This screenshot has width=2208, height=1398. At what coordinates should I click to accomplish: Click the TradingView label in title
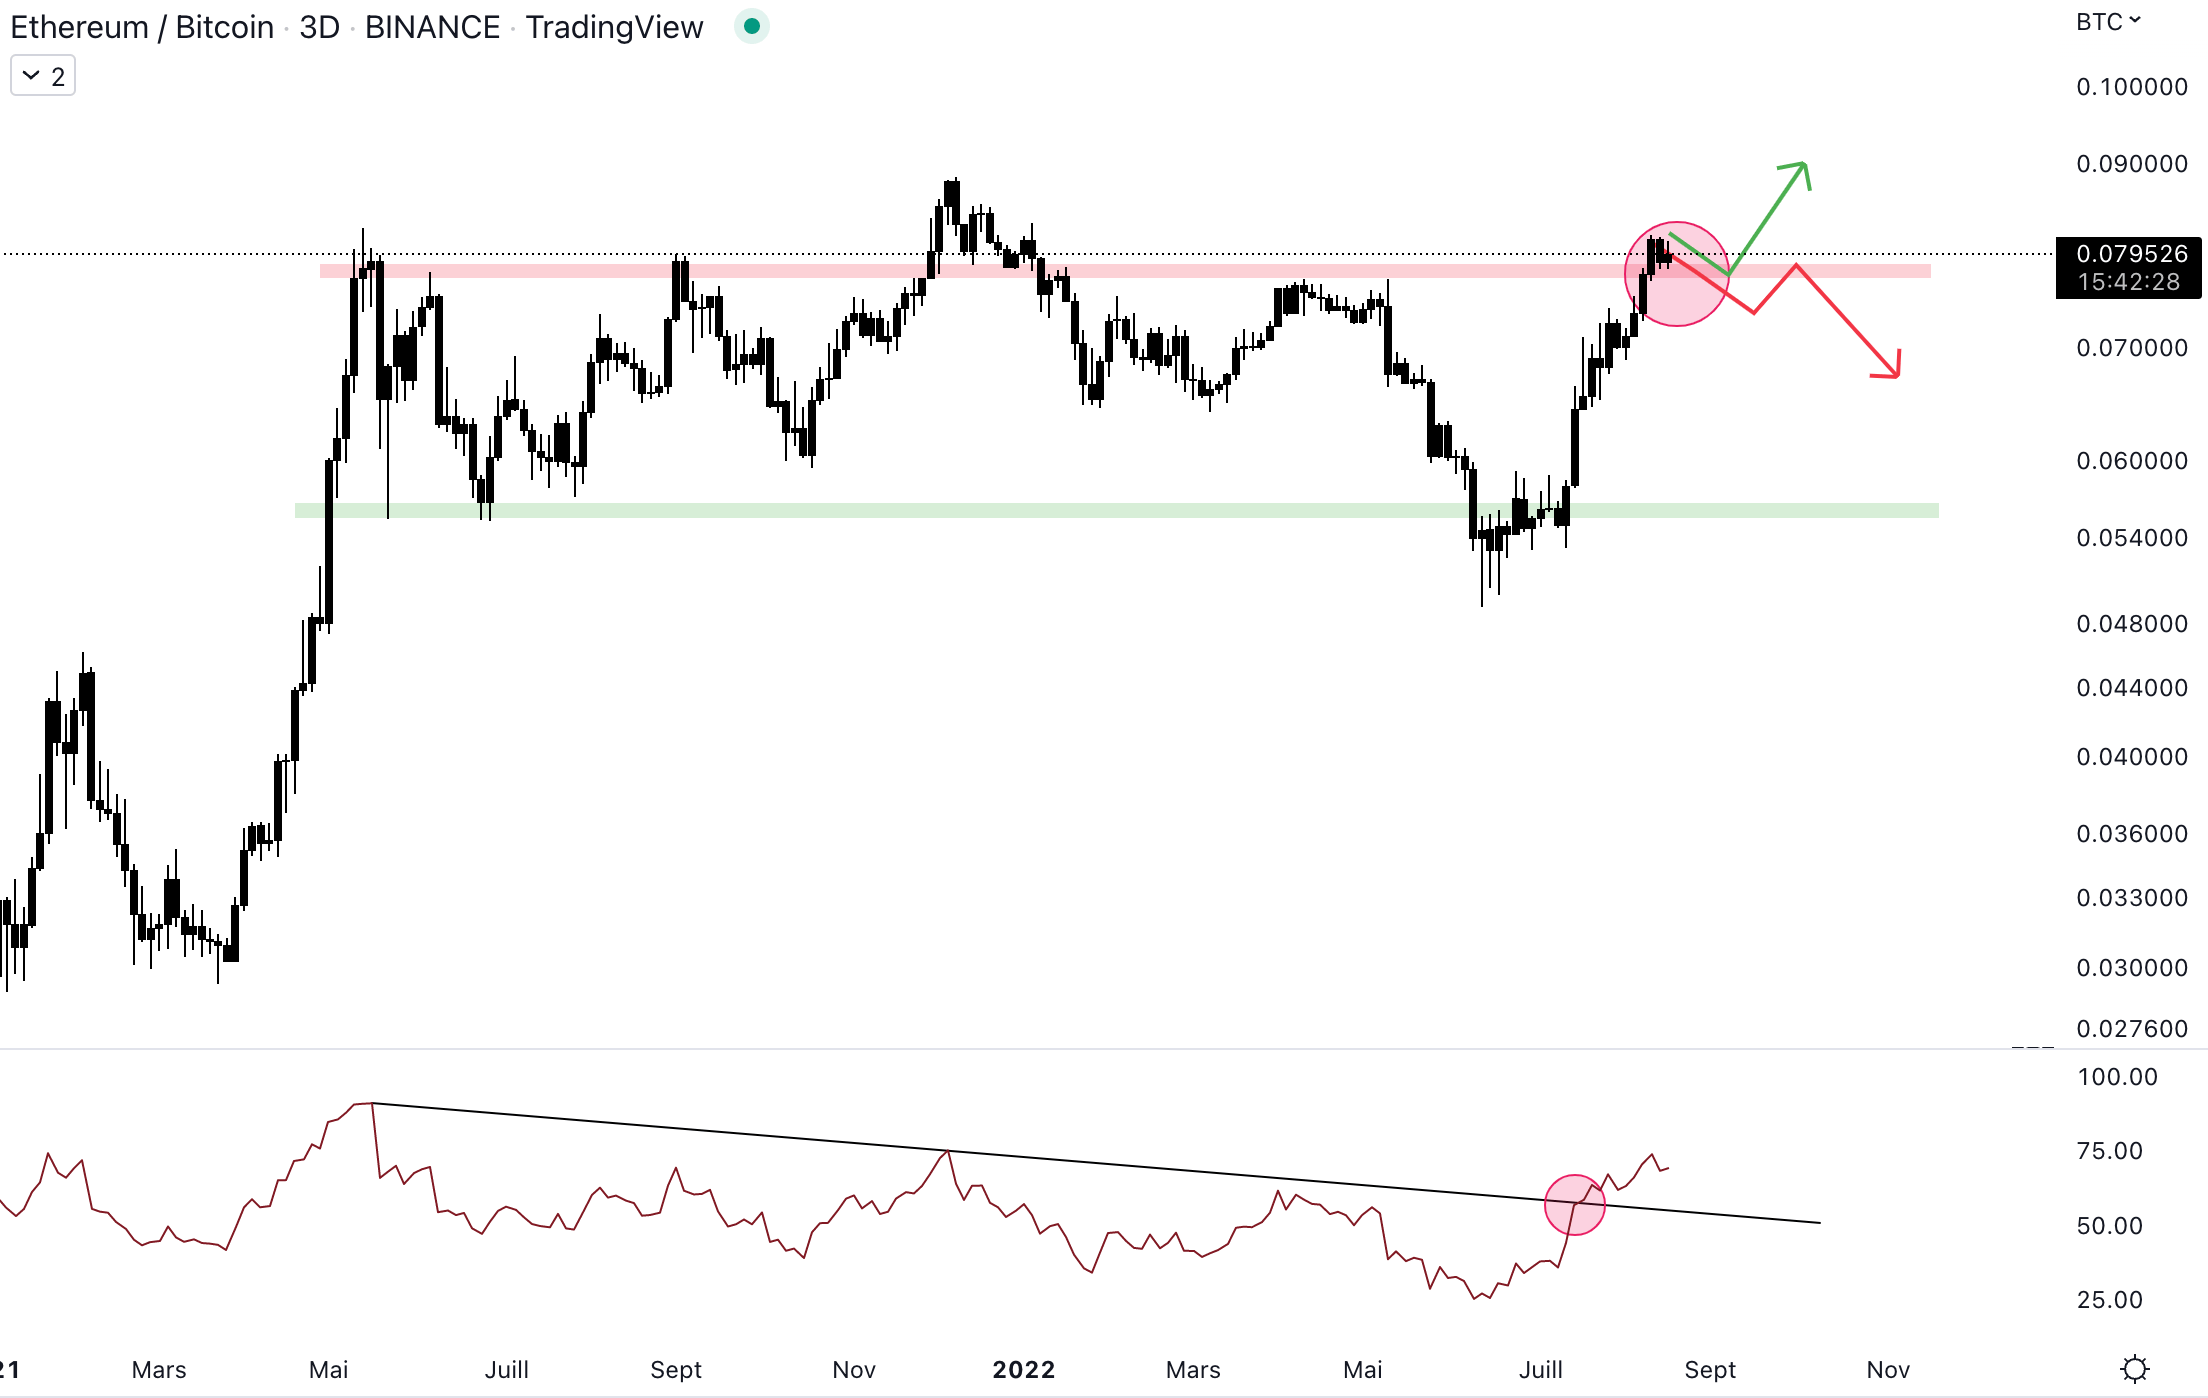tap(614, 27)
